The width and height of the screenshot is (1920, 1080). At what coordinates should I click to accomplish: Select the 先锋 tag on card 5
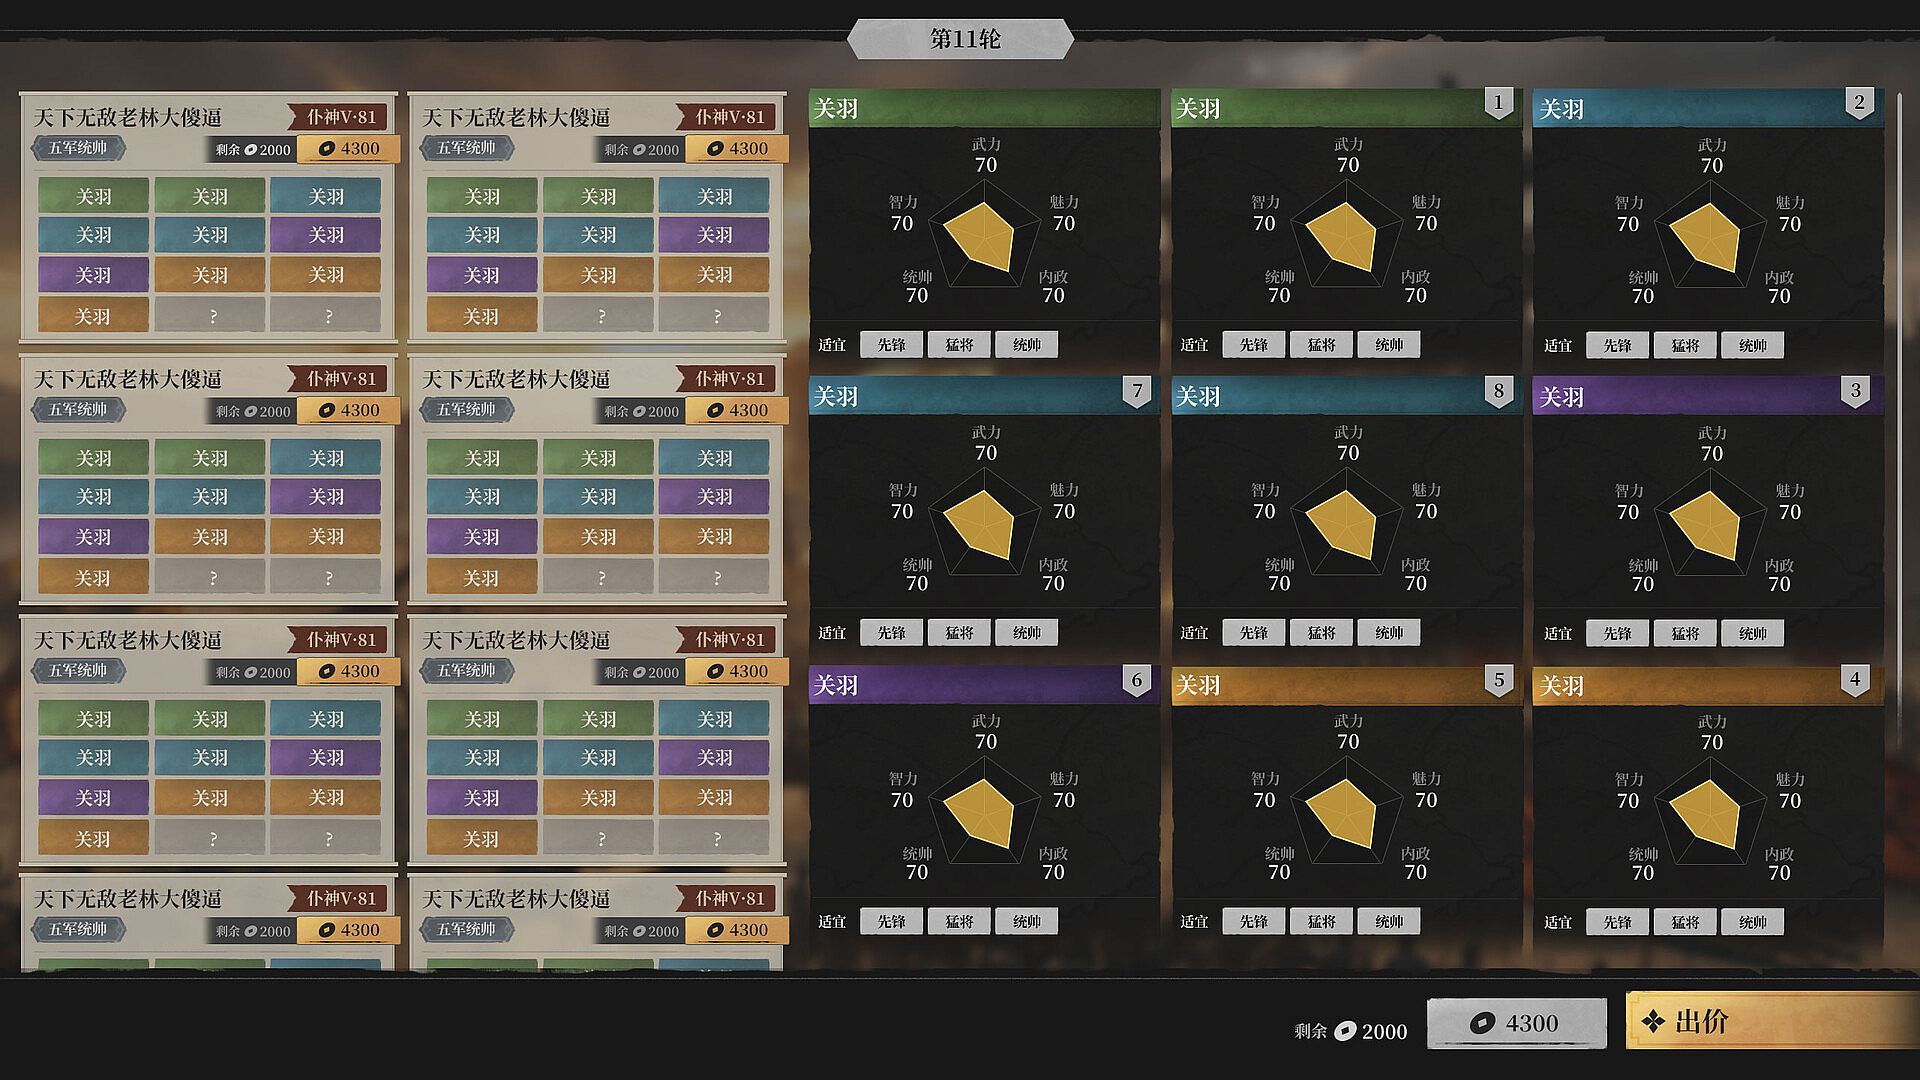point(1253,921)
